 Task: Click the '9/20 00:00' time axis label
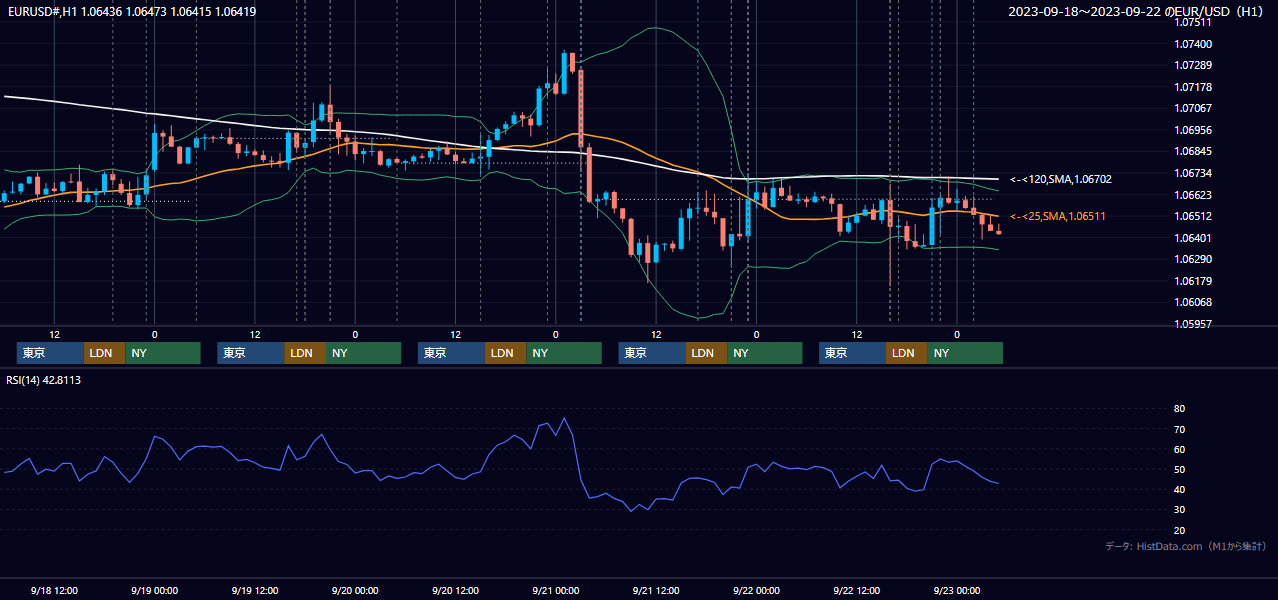[355, 590]
